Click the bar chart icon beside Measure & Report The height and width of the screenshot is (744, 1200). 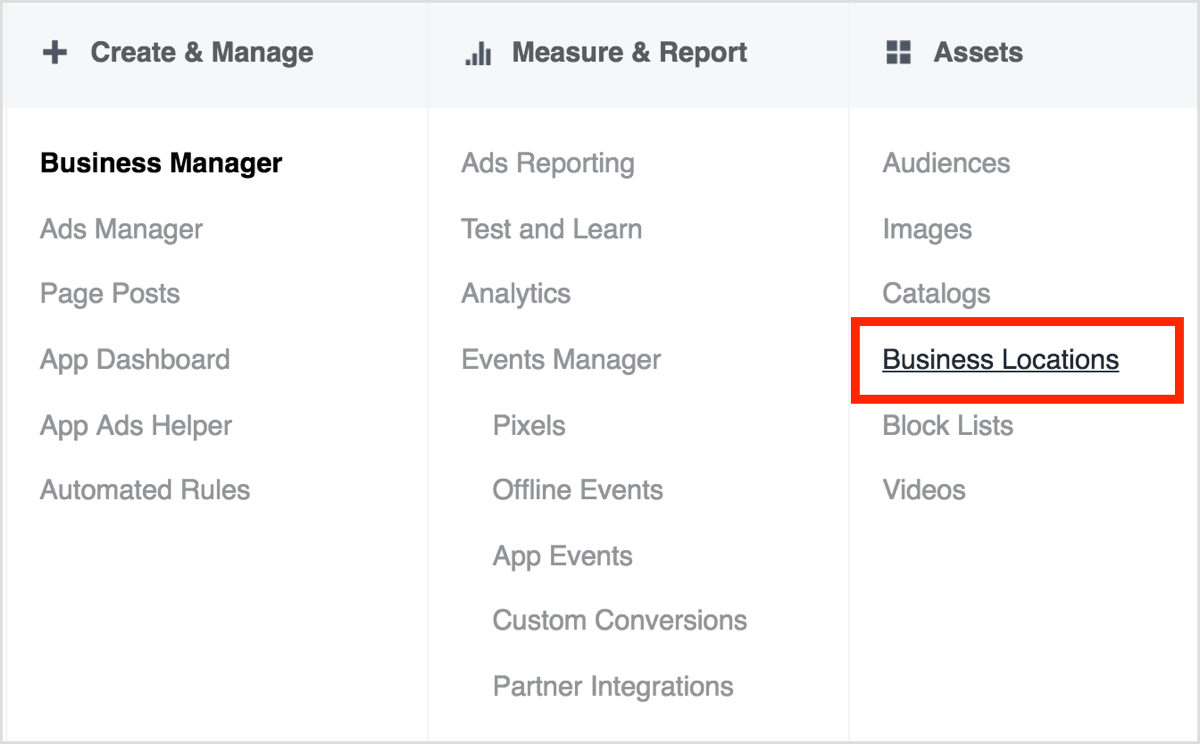tap(478, 54)
